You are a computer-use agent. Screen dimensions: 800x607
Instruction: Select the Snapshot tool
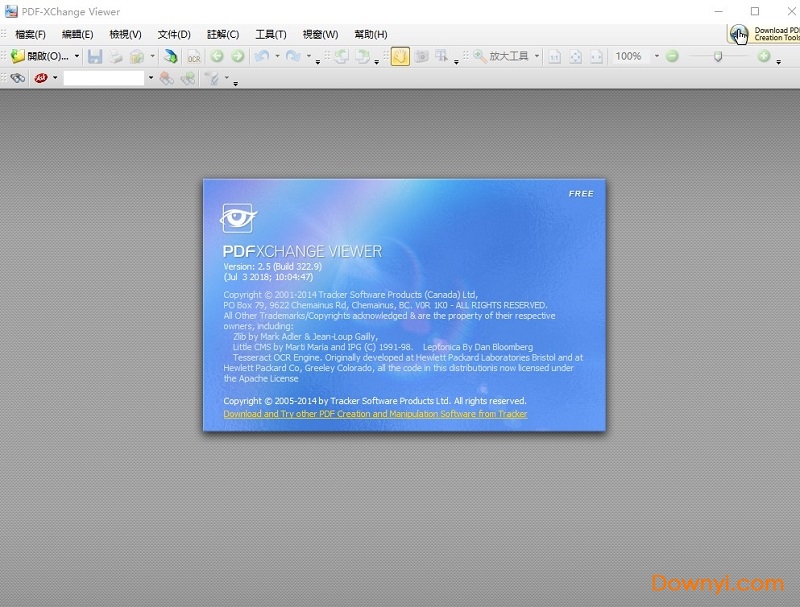pyautogui.click(x=421, y=56)
